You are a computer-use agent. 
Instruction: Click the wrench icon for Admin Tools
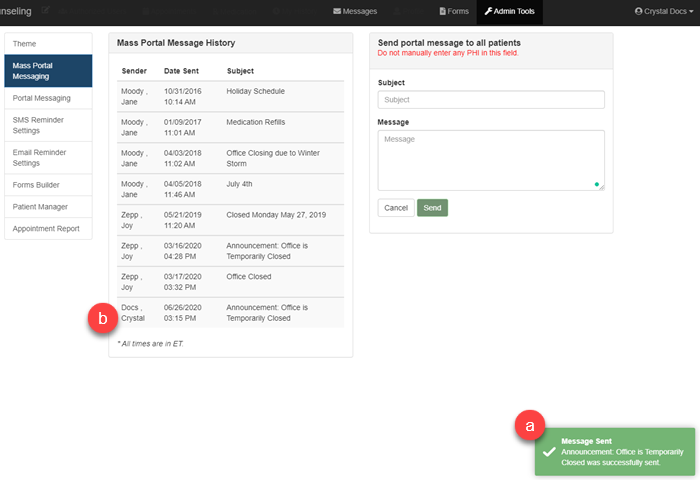(488, 11)
